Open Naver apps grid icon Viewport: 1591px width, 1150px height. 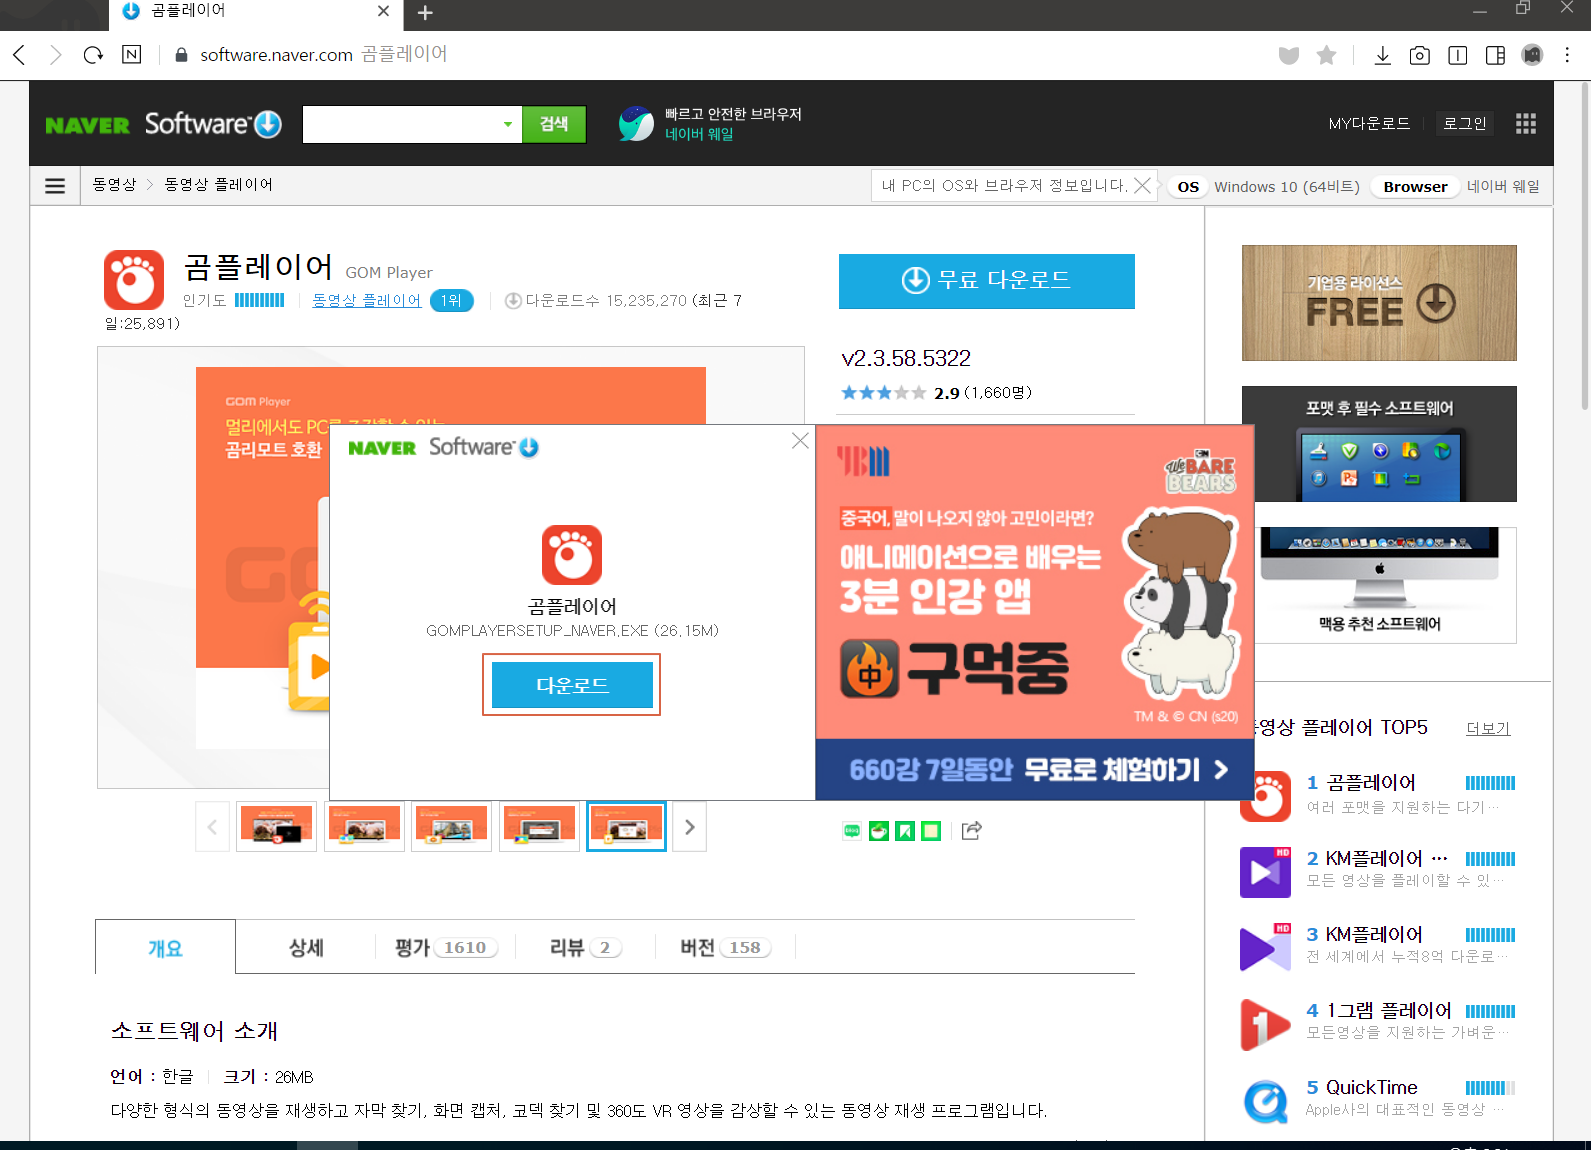(1525, 123)
